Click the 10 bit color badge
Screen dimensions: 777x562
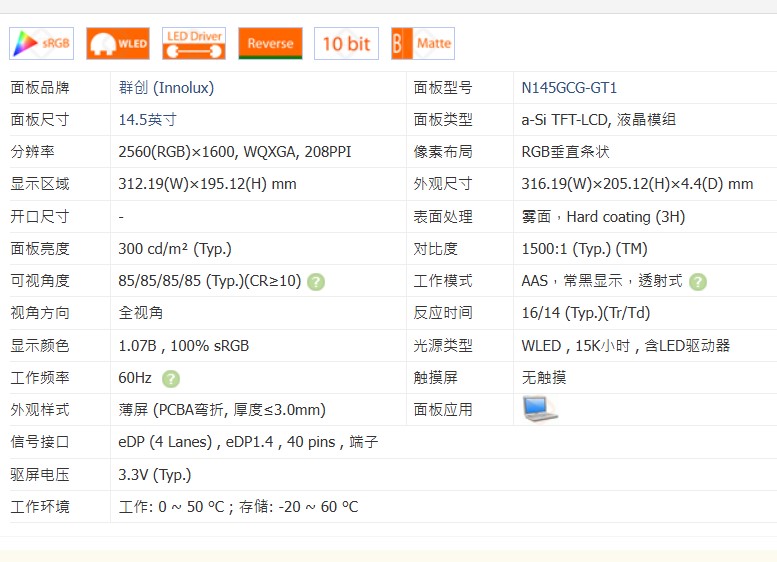coord(346,43)
